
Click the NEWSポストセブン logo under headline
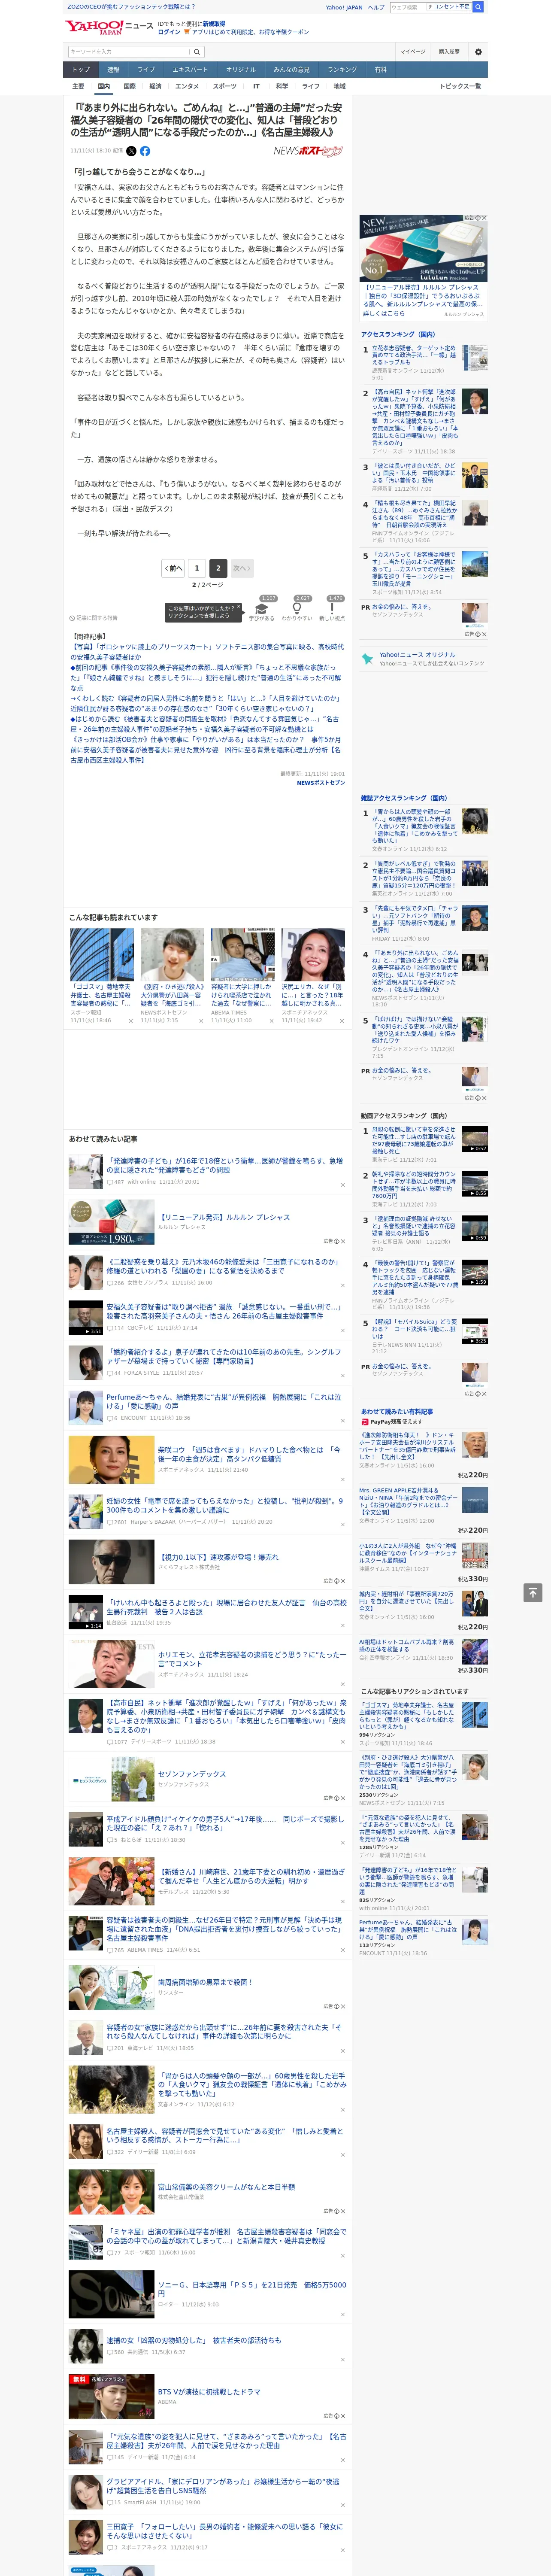[x=308, y=151]
